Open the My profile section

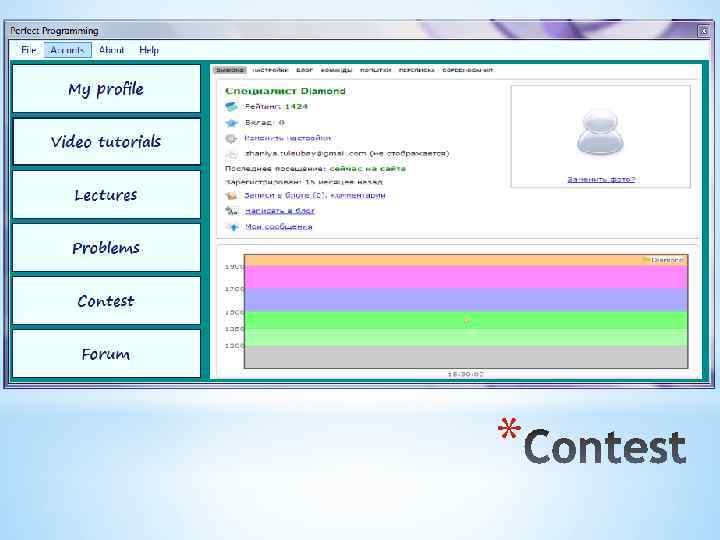(x=106, y=89)
